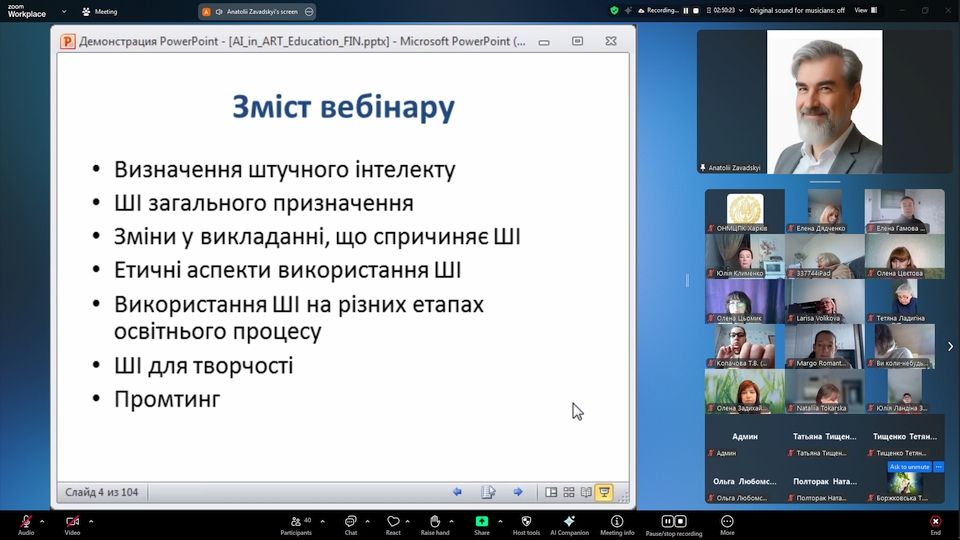The image size is (960, 540).
Task: Open Meeting info
Action: click(617, 525)
